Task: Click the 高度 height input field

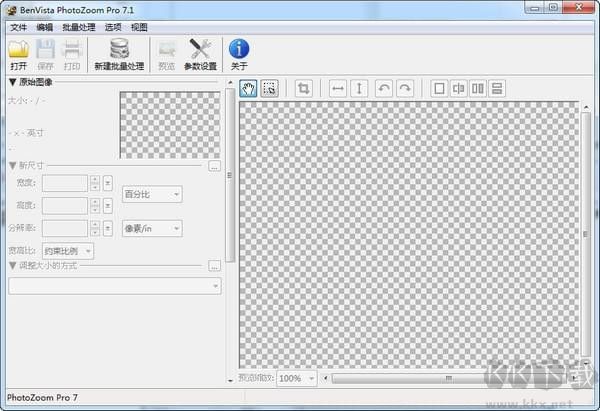Action: pyautogui.click(x=65, y=206)
